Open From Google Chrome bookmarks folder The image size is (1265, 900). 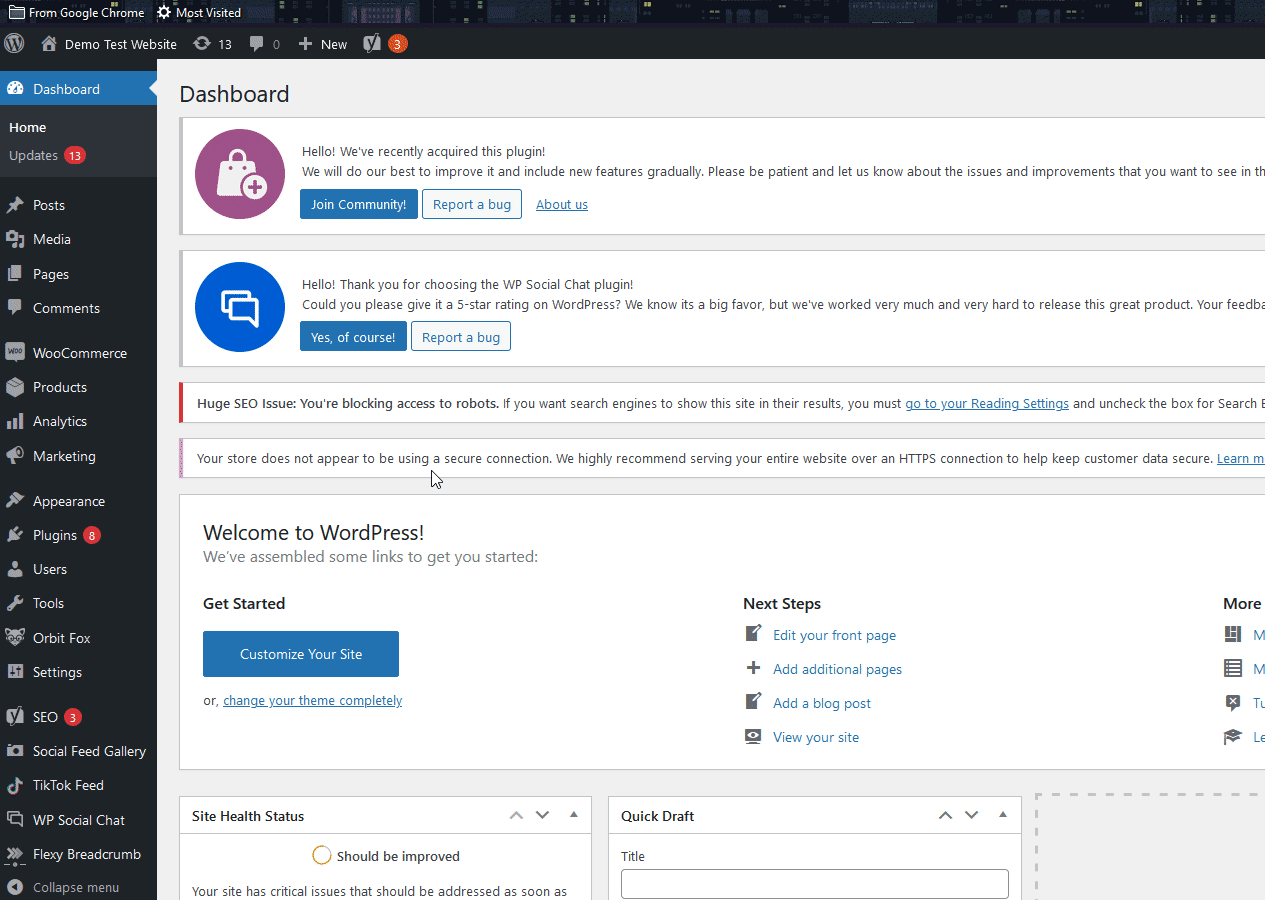[76, 13]
